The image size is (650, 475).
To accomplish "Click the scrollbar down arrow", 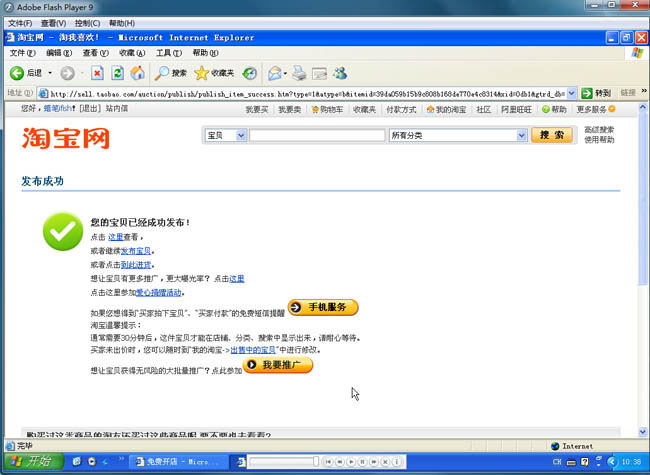I will pyautogui.click(x=643, y=432).
